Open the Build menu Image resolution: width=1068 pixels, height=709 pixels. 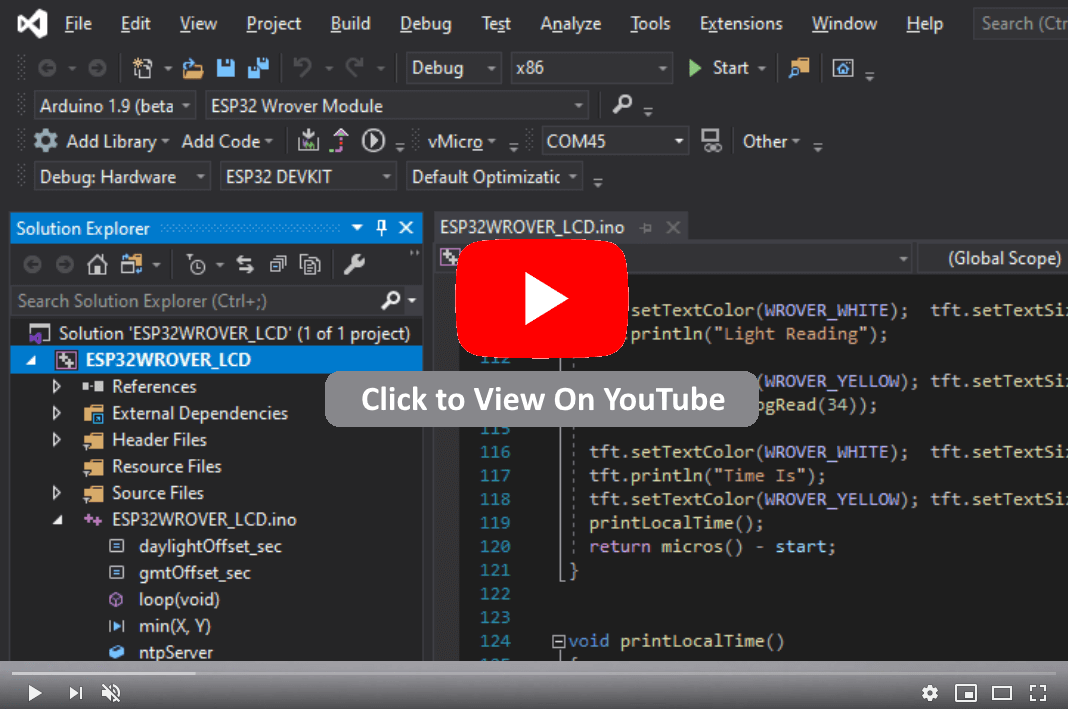coord(350,24)
